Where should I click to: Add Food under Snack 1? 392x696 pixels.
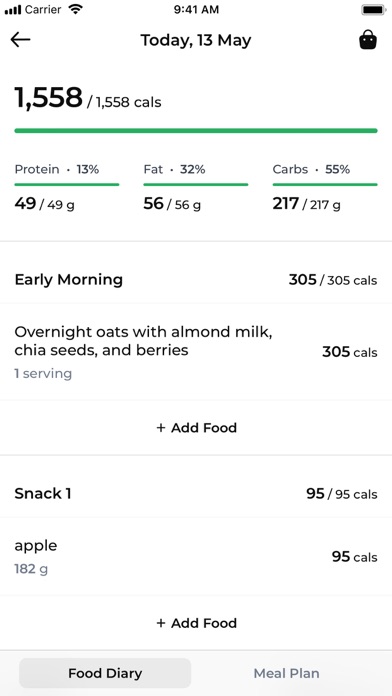tap(196, 623)
